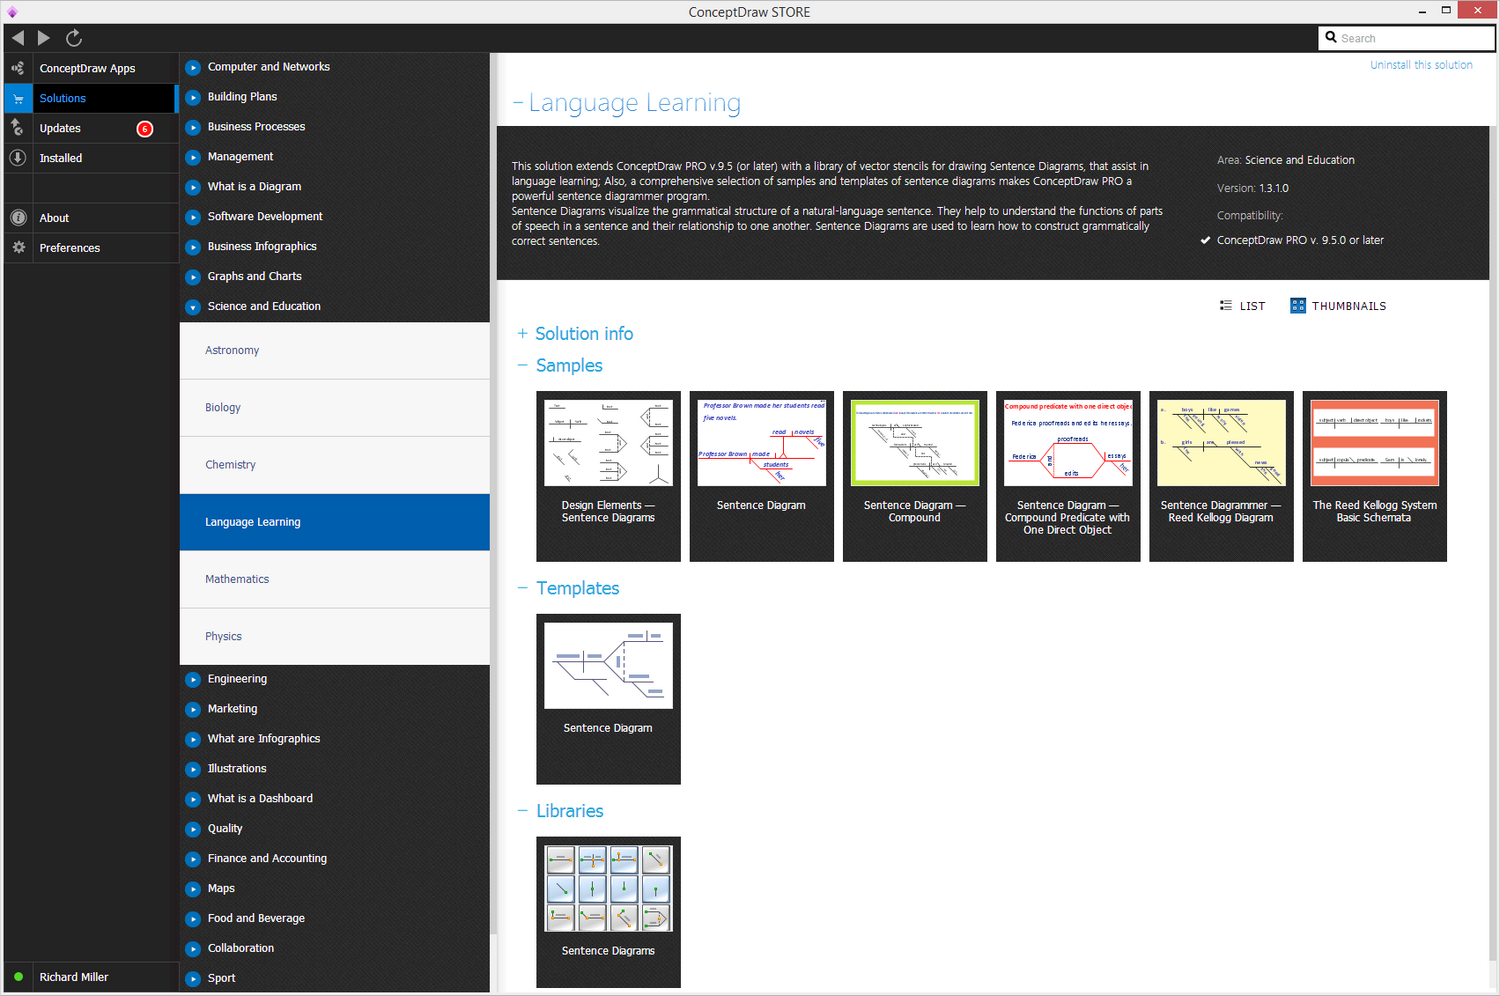This screenshot has width=1500, height=996.
Task: Expand Food and Beverage category
Action: (x=193, y=919)
